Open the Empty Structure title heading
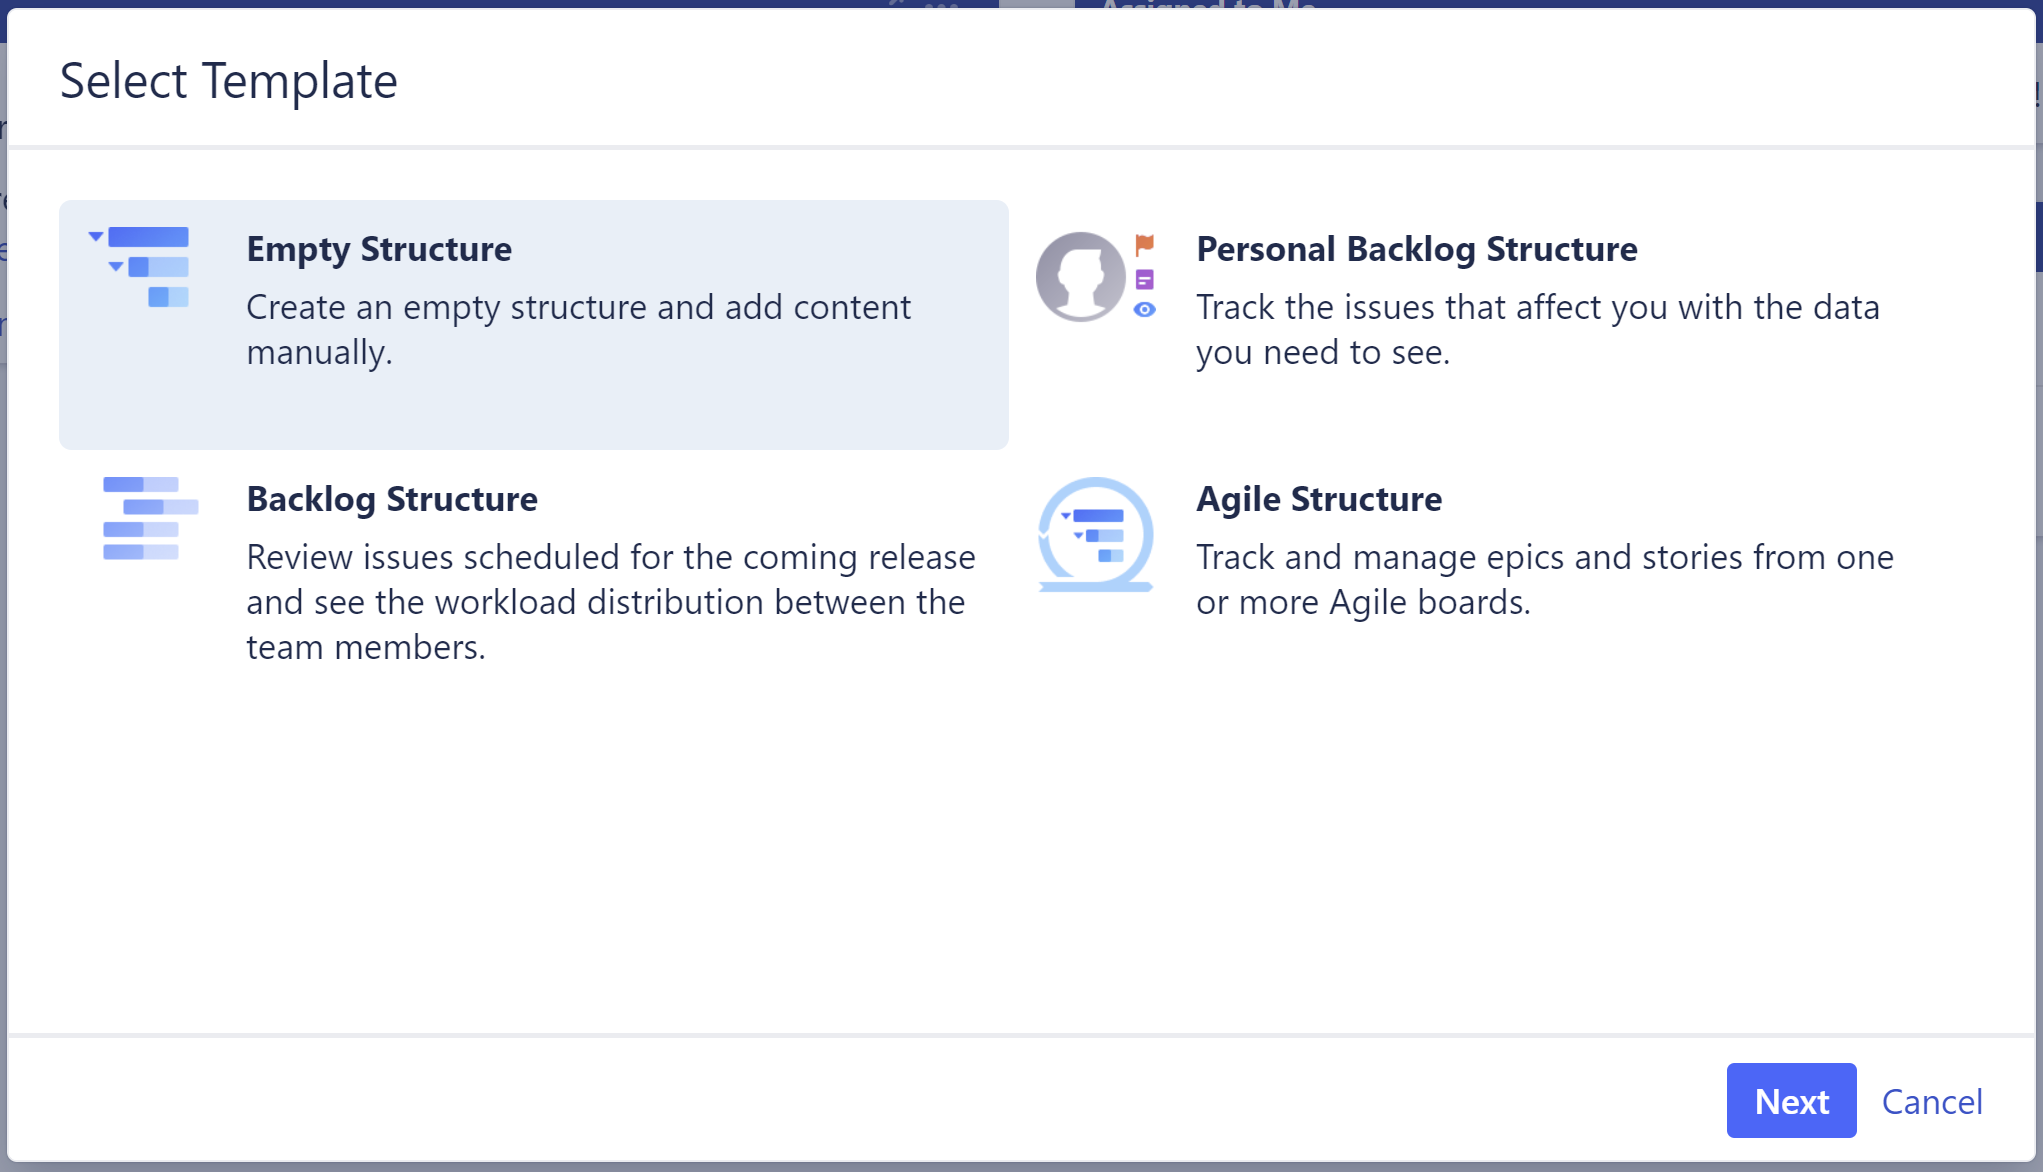 [x=380, y=249]
